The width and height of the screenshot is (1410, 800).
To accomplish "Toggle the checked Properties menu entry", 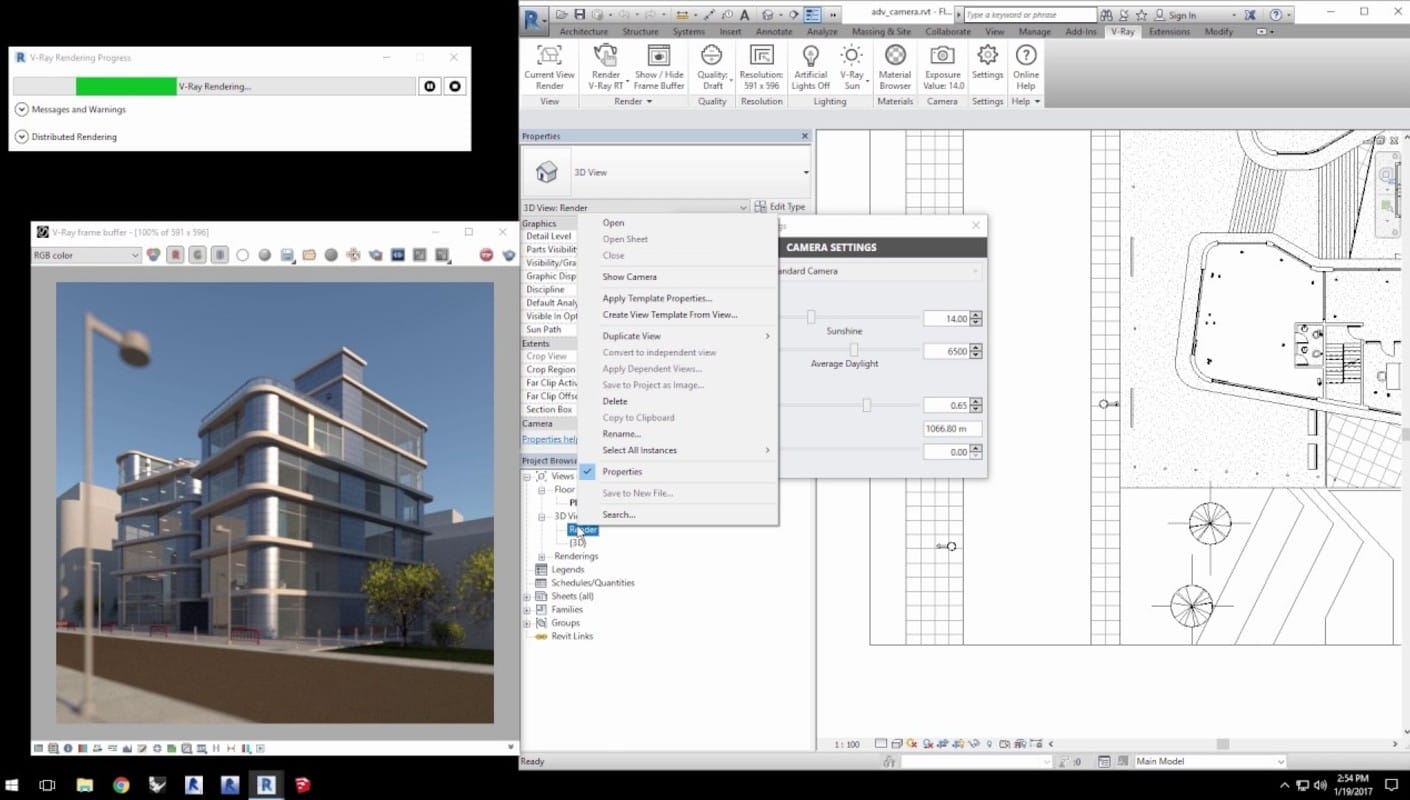I will tap(622, 472).
